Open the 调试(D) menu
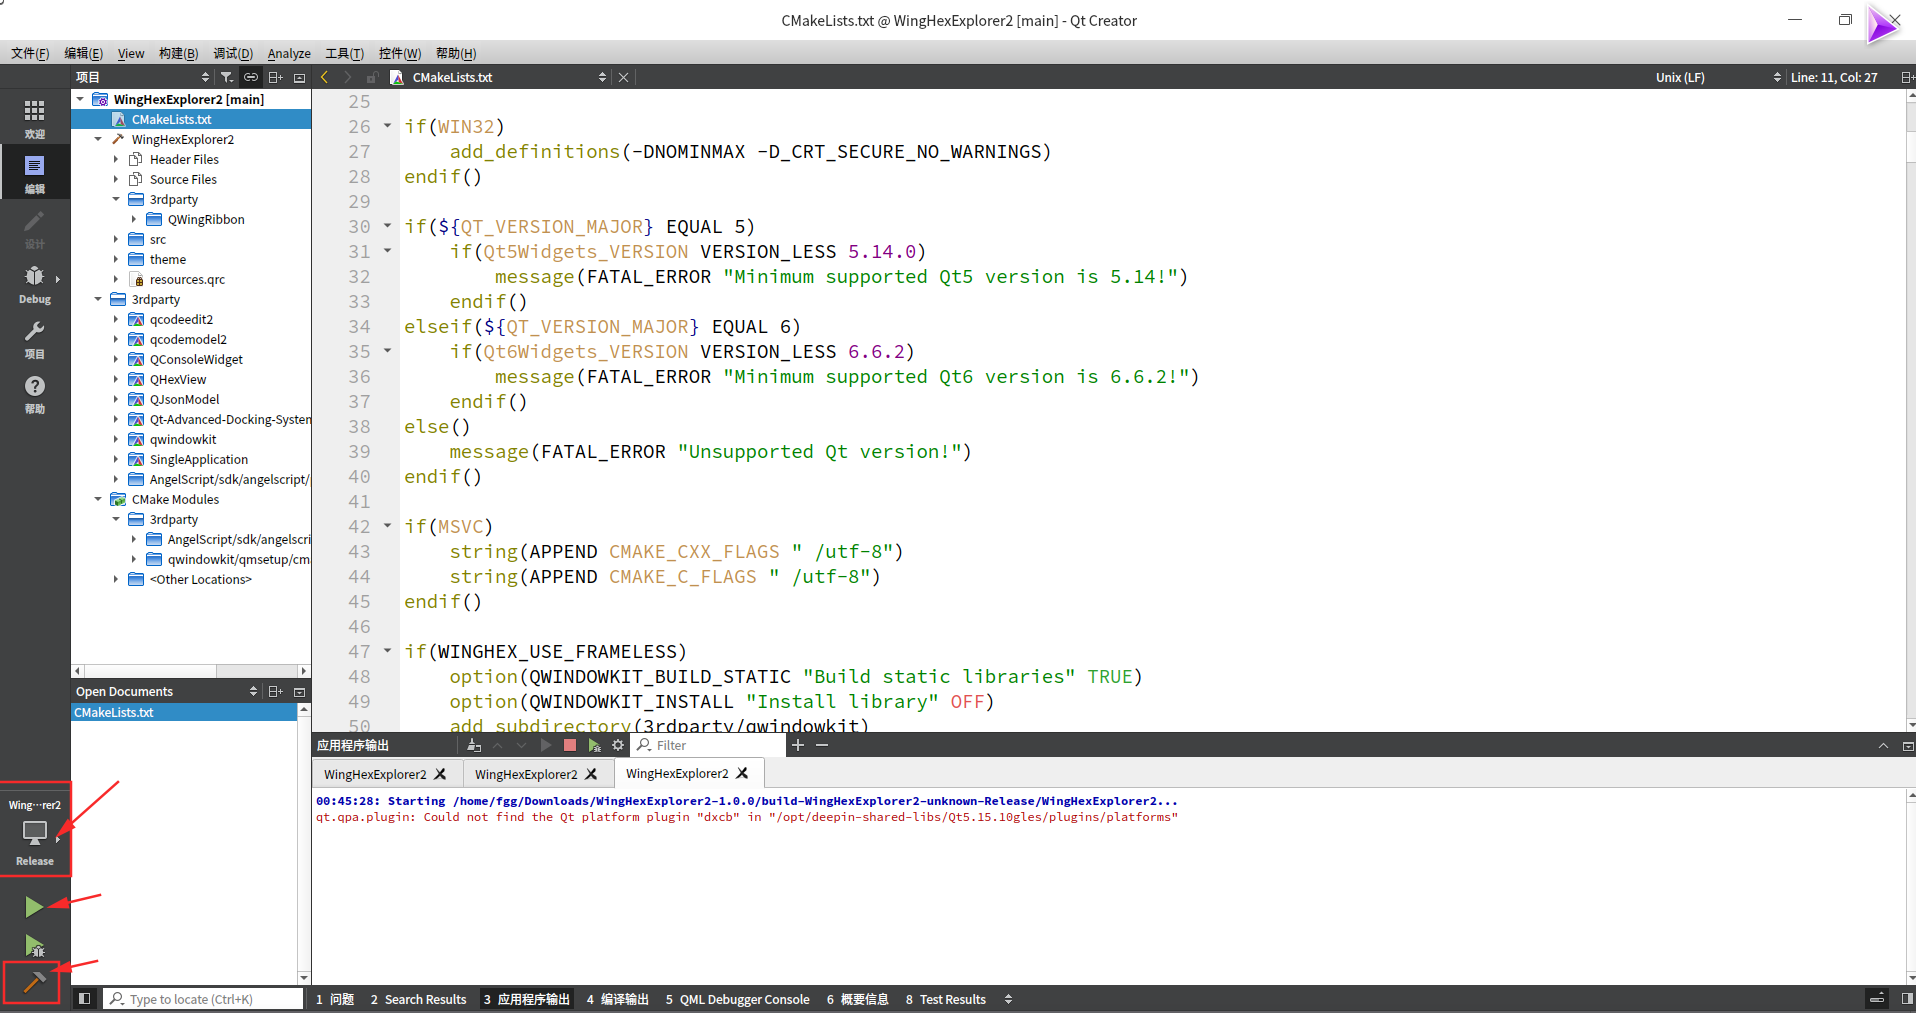Viewport: 1916px width, 1013px height. click(x=232, y=53)
